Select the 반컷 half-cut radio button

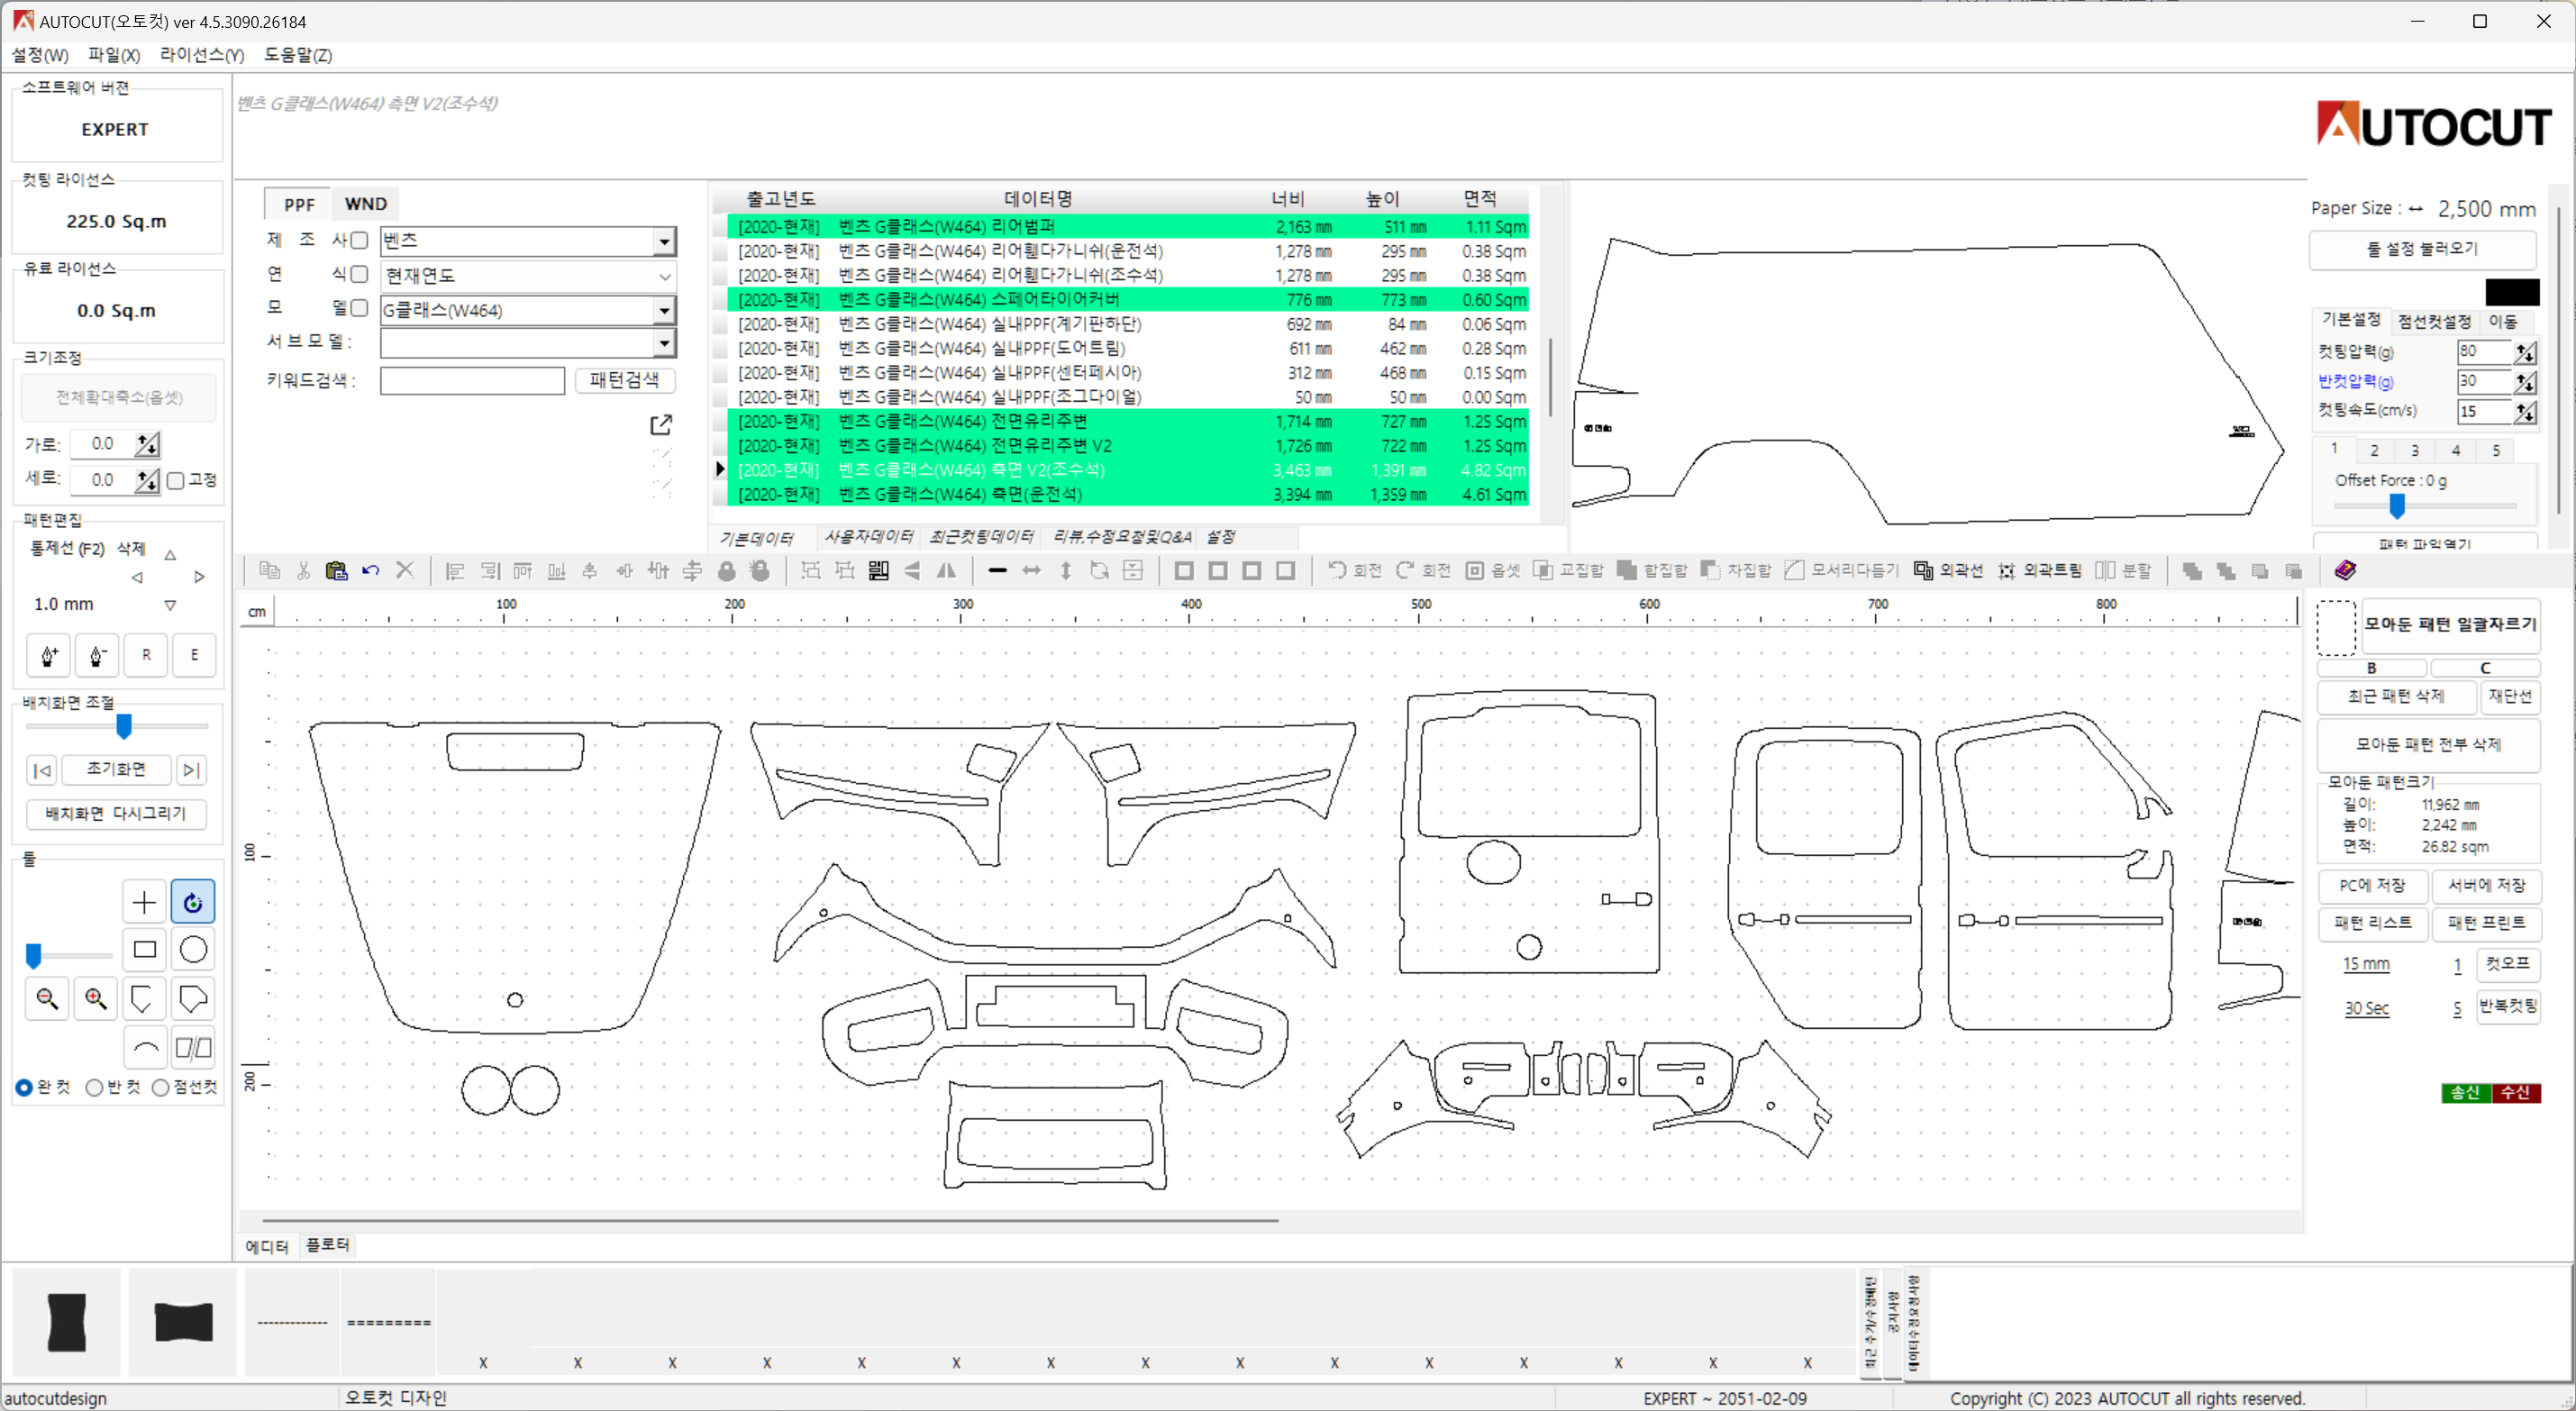pyautogui.click(x=94, y=1087)
